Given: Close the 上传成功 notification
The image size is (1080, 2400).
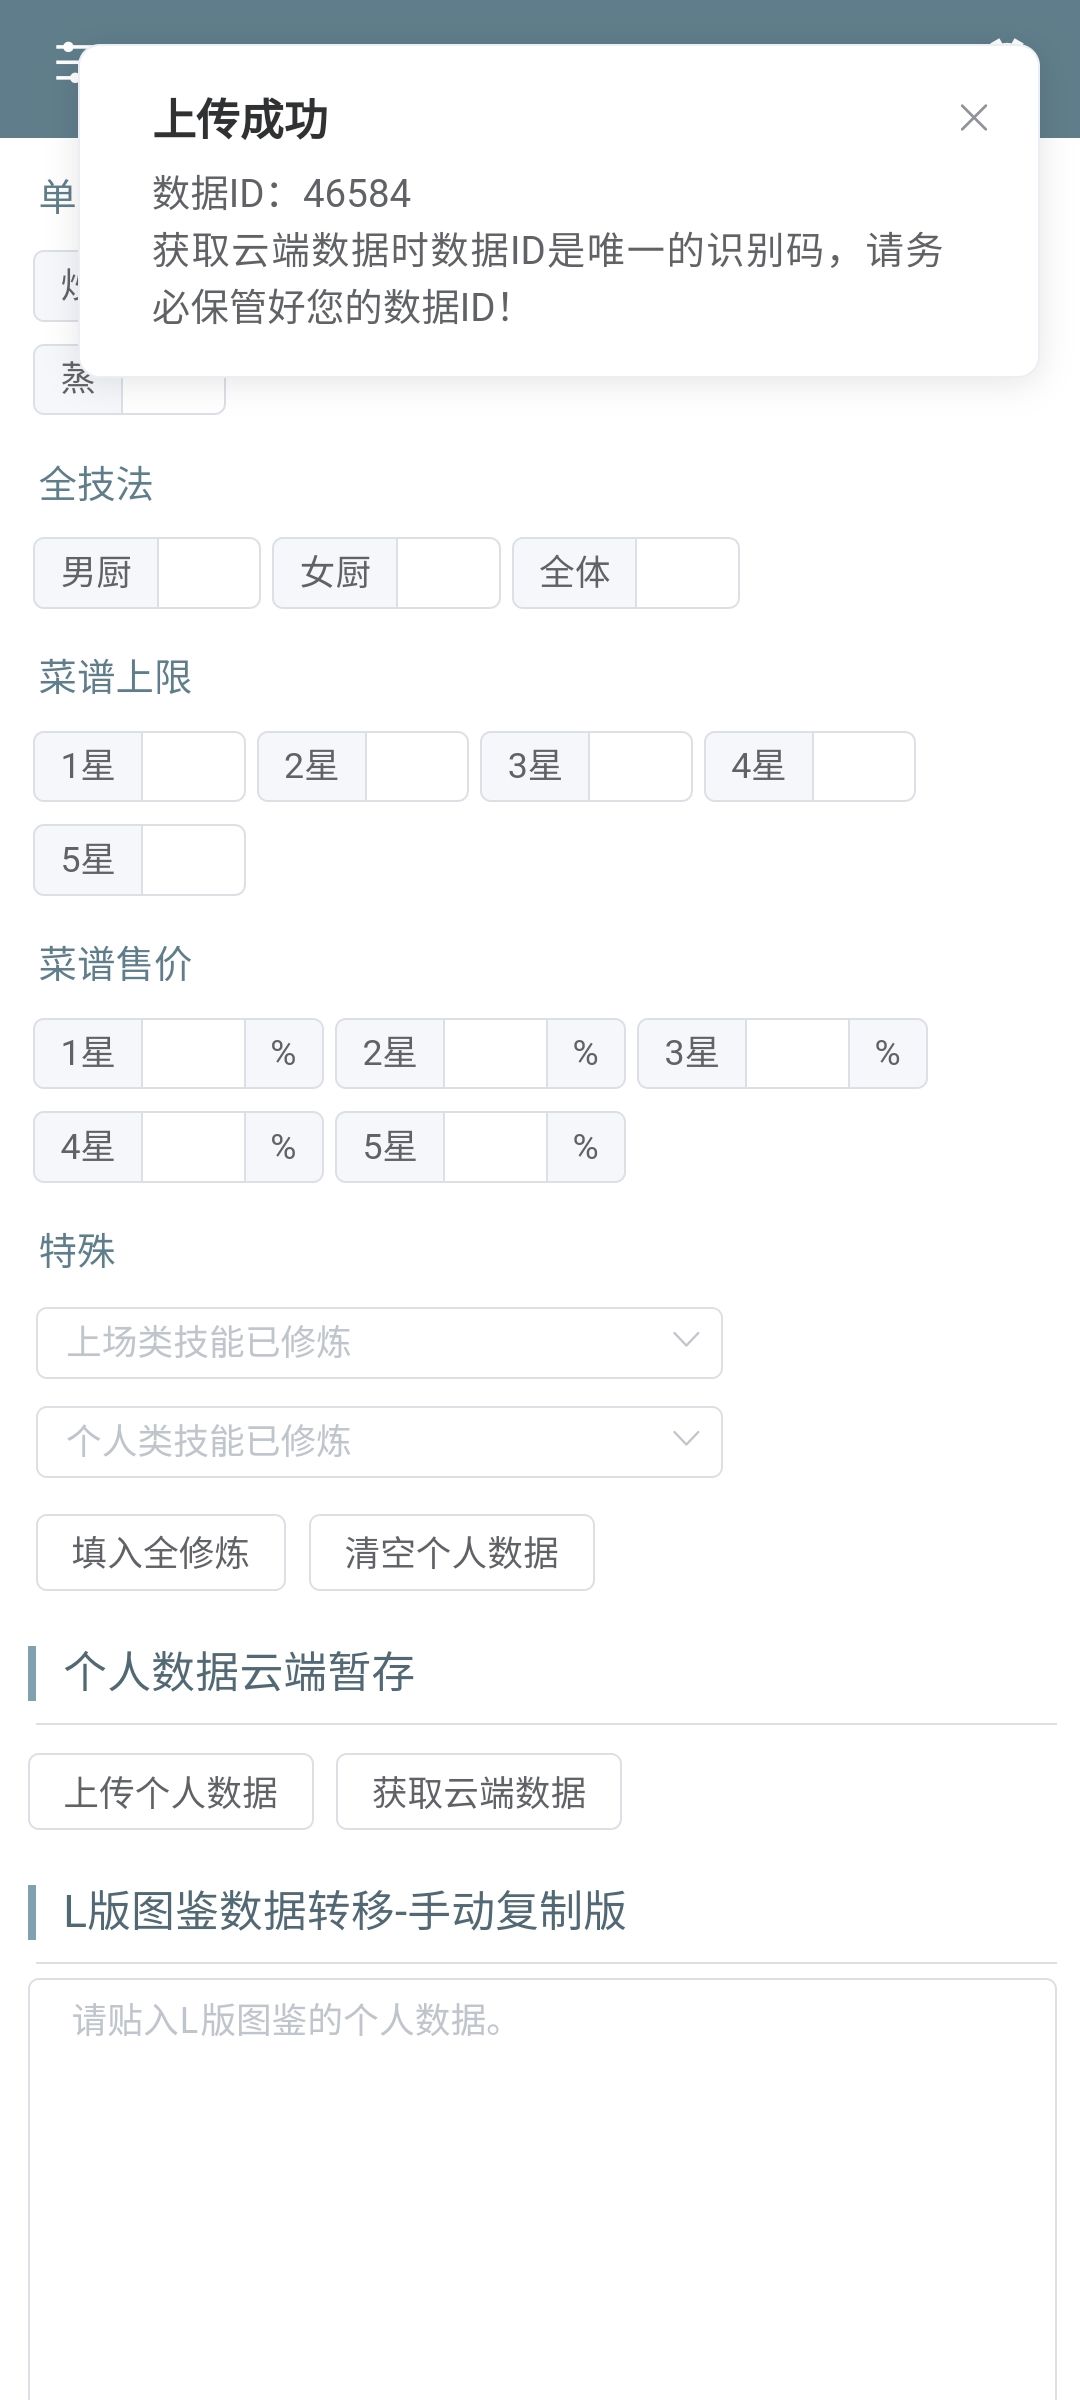Looking at the screenshot, I should point(973,118).
